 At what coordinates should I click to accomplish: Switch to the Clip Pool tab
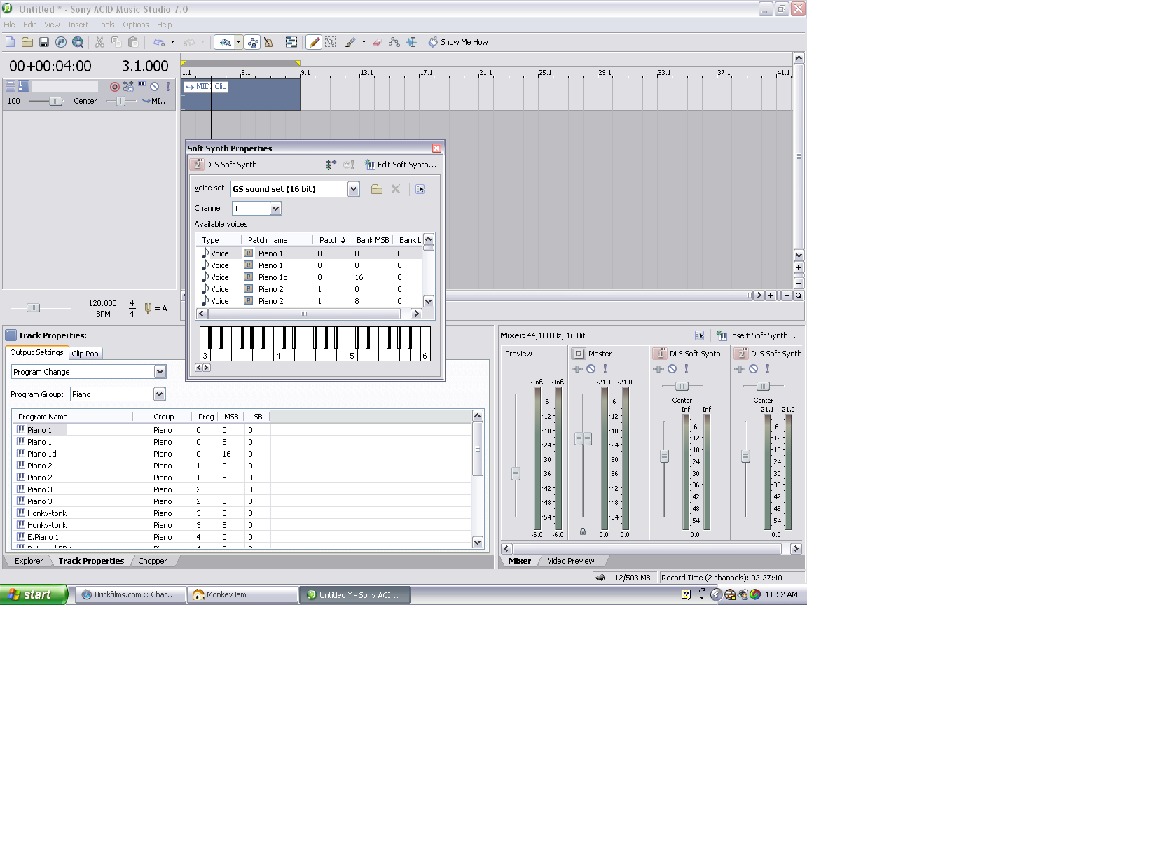click(85, 353)
